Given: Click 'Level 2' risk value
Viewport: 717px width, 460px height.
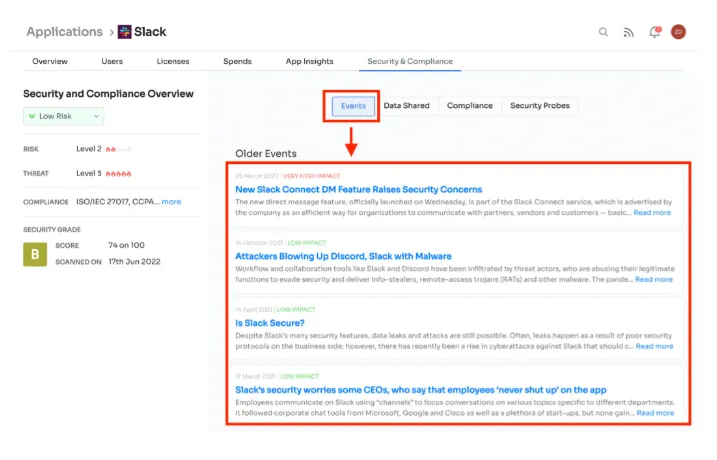Looking at the screenshot, I should tap(89, 149).
